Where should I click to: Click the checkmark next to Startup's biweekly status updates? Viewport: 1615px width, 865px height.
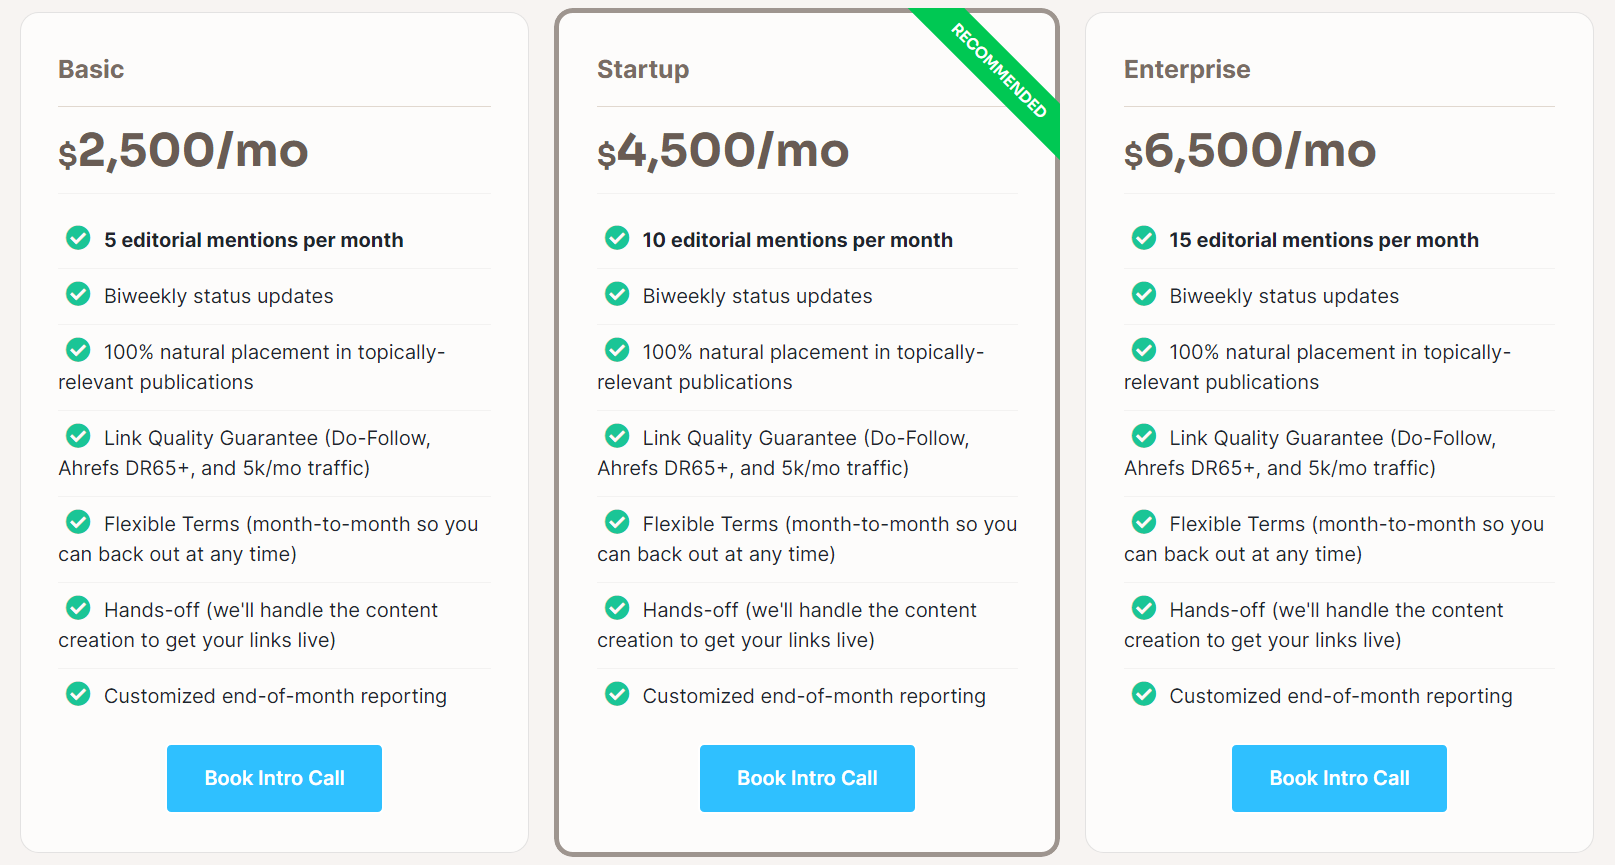tap(617, 294)
